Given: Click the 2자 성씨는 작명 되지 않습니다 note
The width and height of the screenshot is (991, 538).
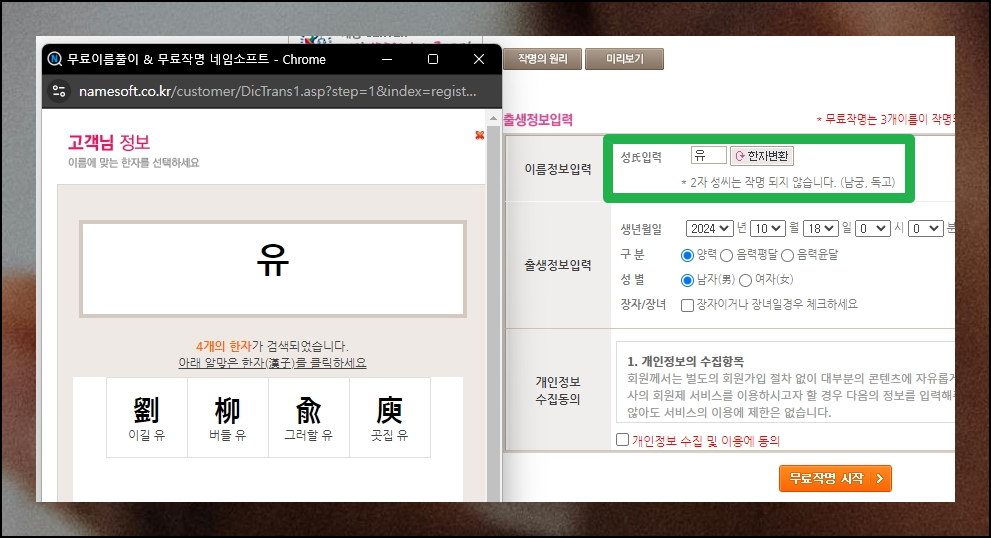Looking at the screenshot, I should pos(787,182).
